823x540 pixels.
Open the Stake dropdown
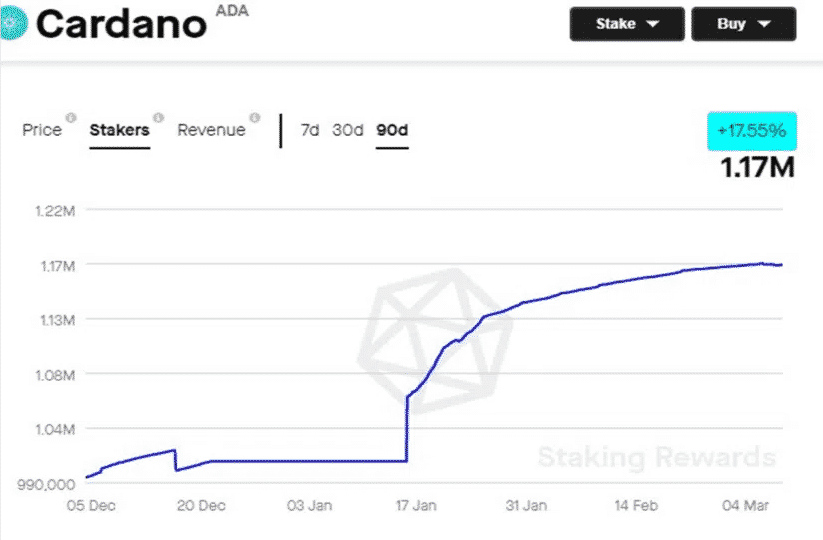pyautogui.click(x=627, y=24)
